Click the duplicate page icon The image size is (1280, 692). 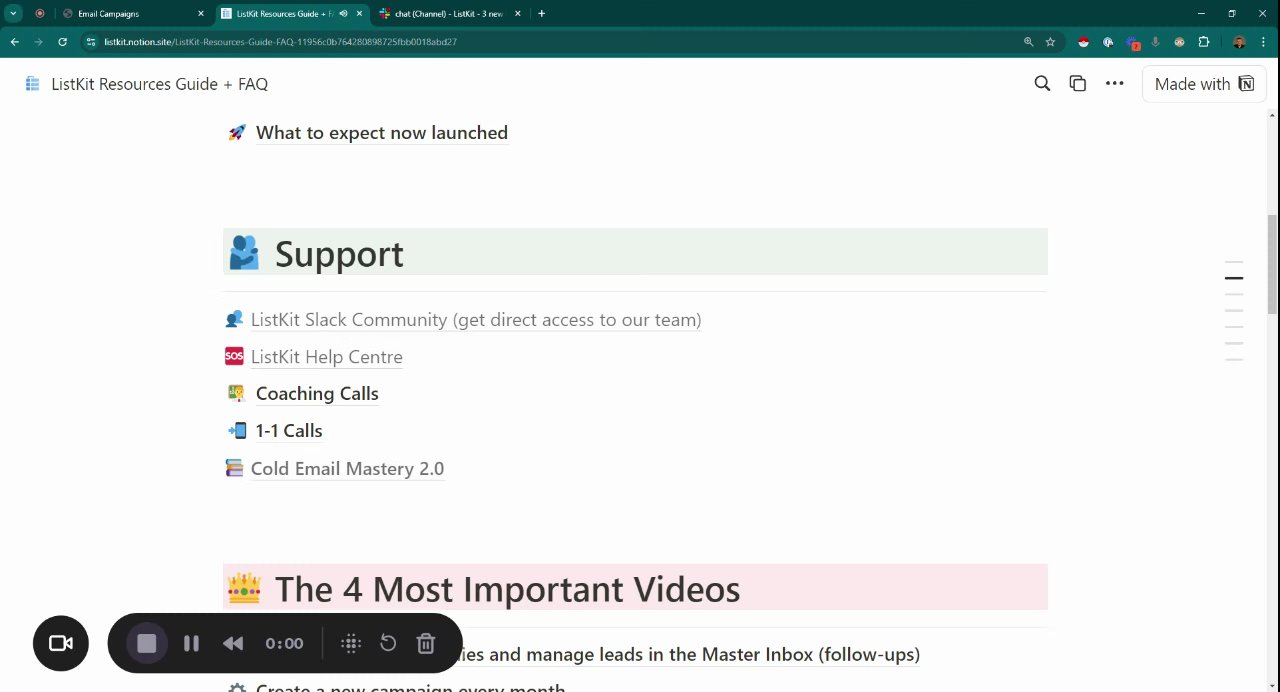pos(1077,84)
